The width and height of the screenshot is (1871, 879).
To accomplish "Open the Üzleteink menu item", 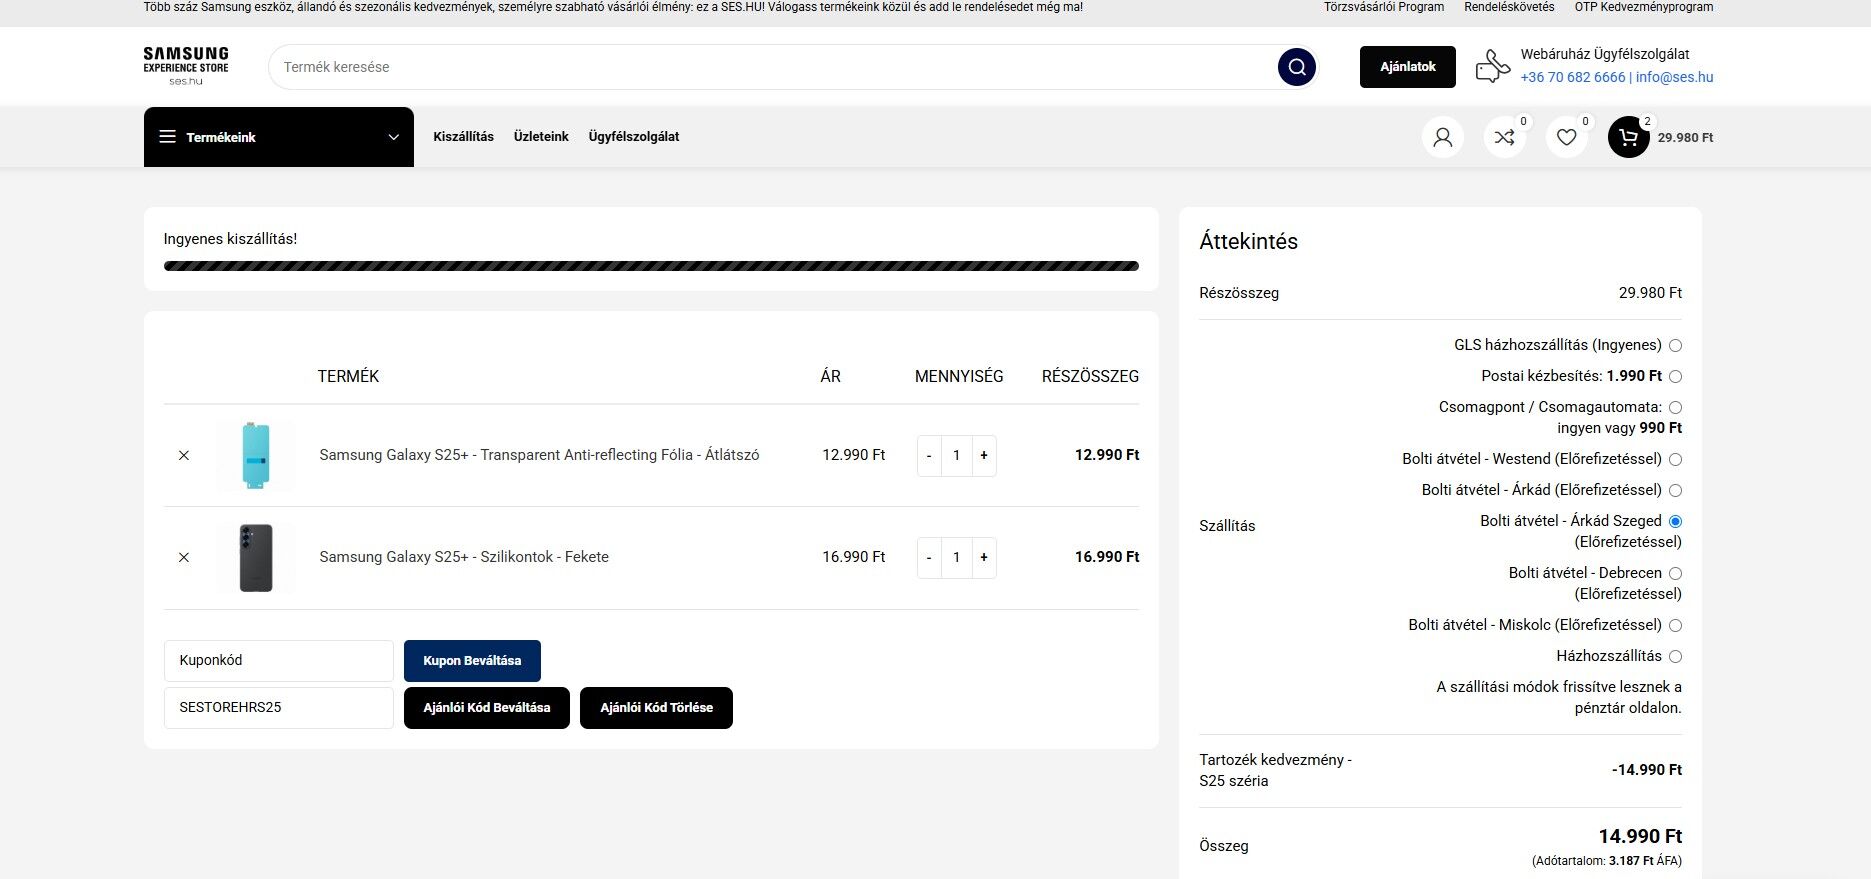I will [541, 137].
